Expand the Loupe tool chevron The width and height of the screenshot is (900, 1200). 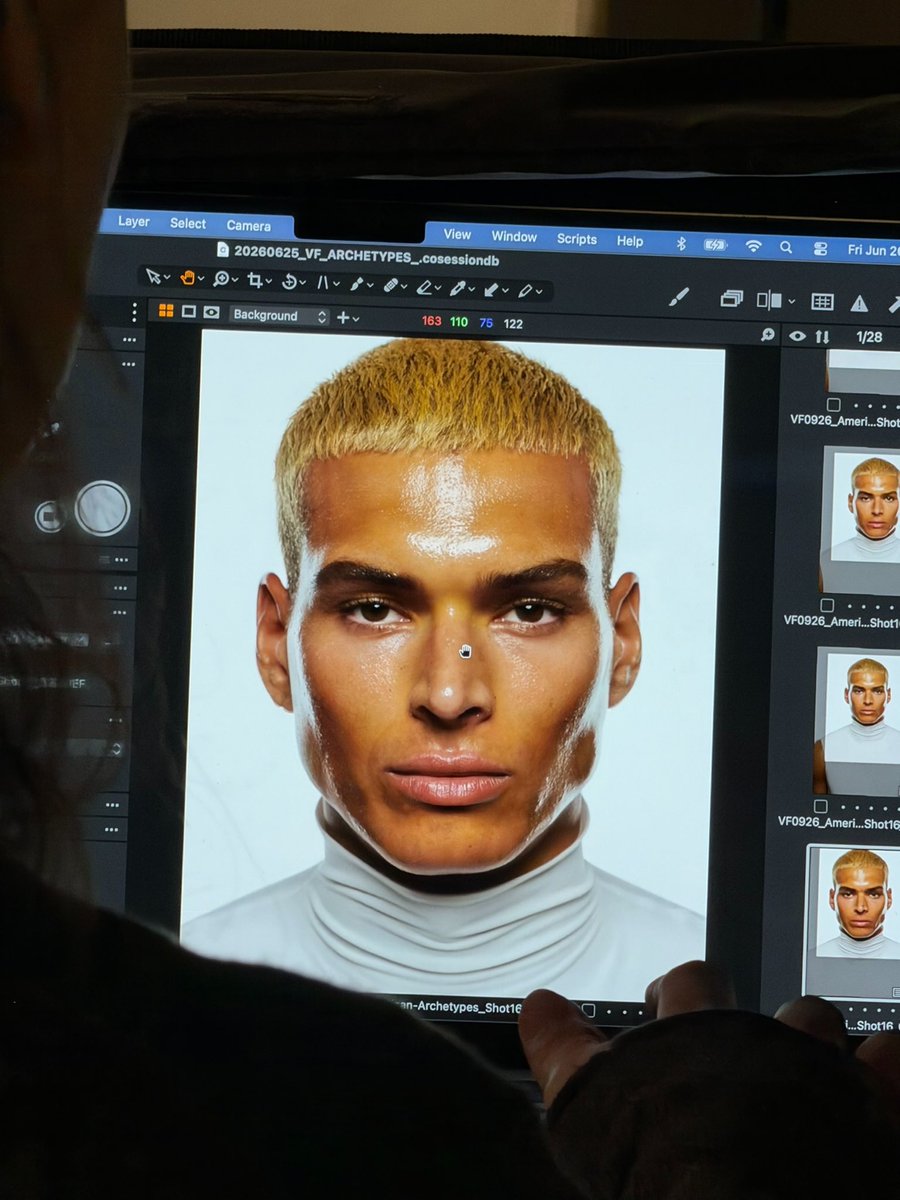pyautogui.click(x=235, y=281)
